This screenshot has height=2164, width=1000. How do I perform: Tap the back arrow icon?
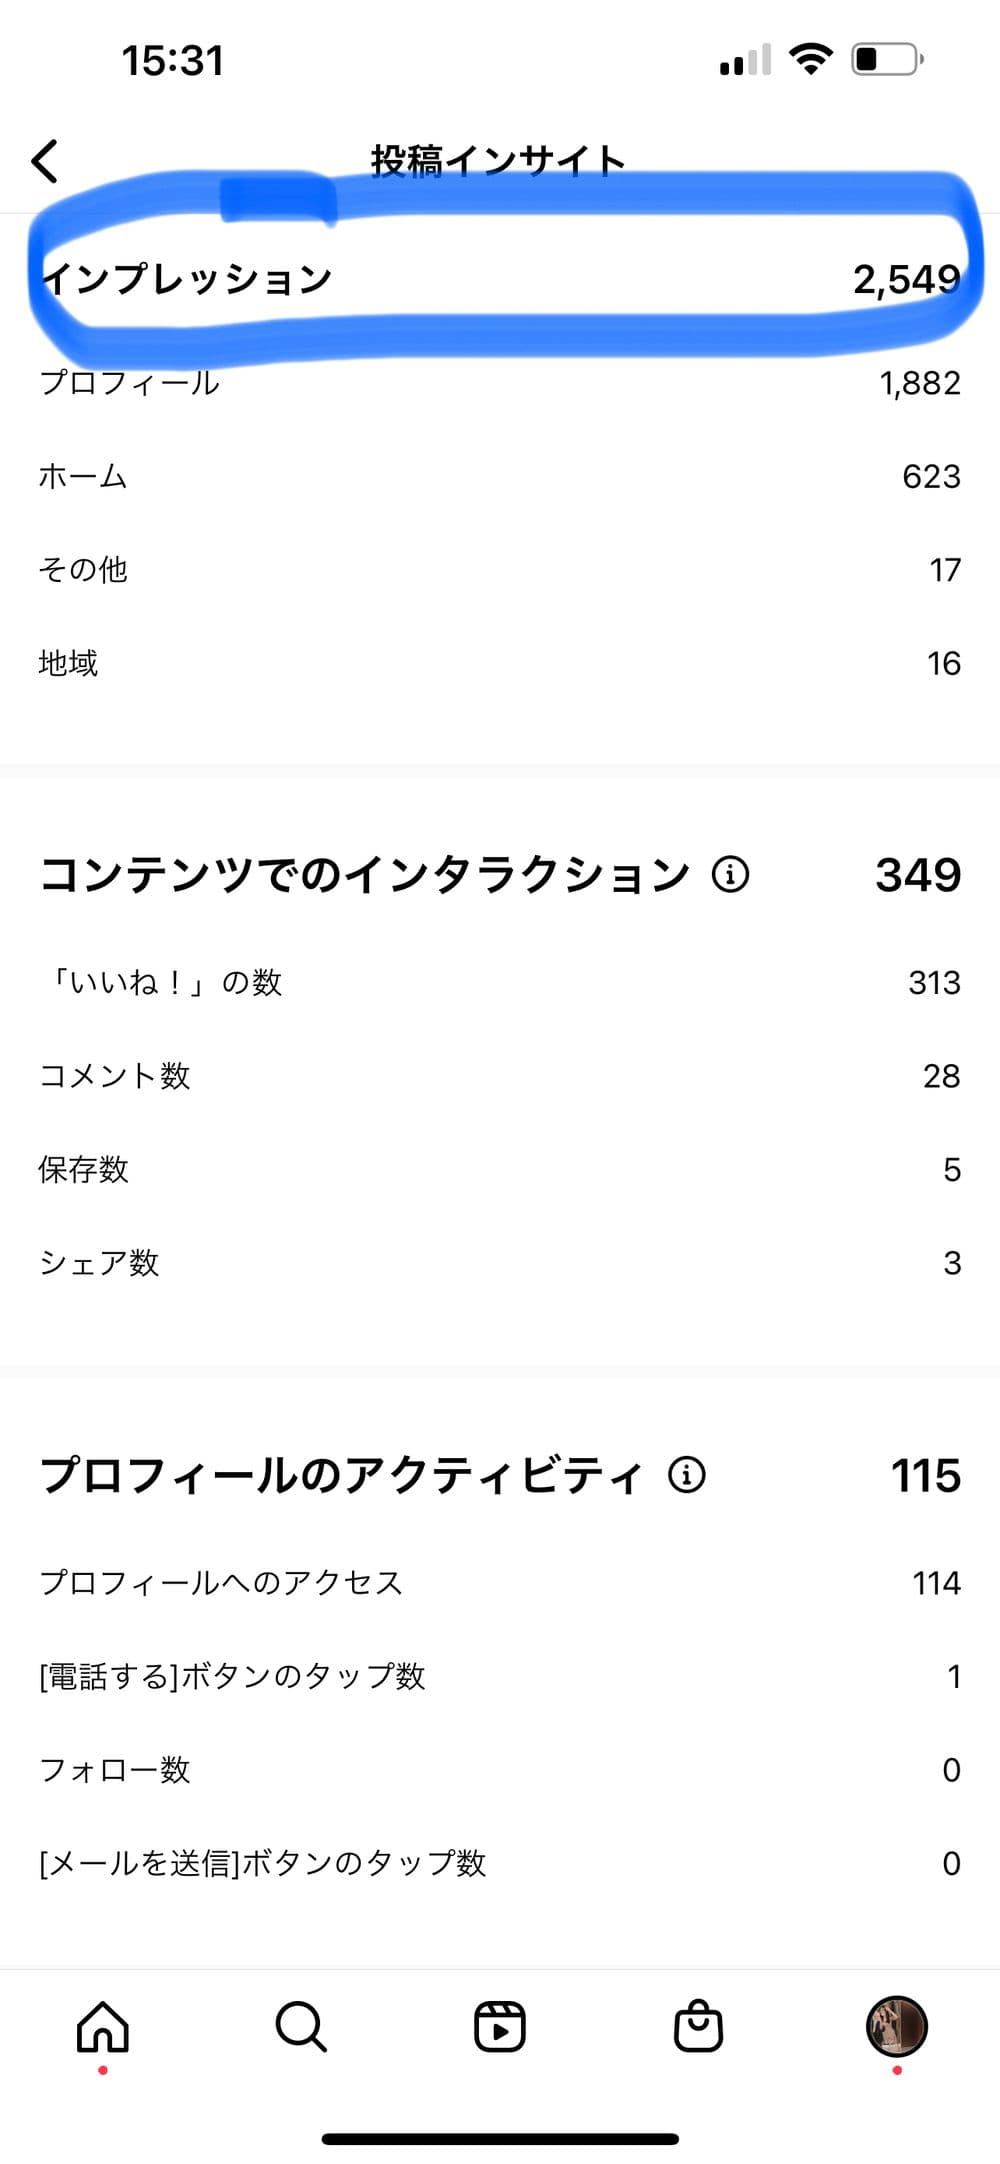pos(46,161)
